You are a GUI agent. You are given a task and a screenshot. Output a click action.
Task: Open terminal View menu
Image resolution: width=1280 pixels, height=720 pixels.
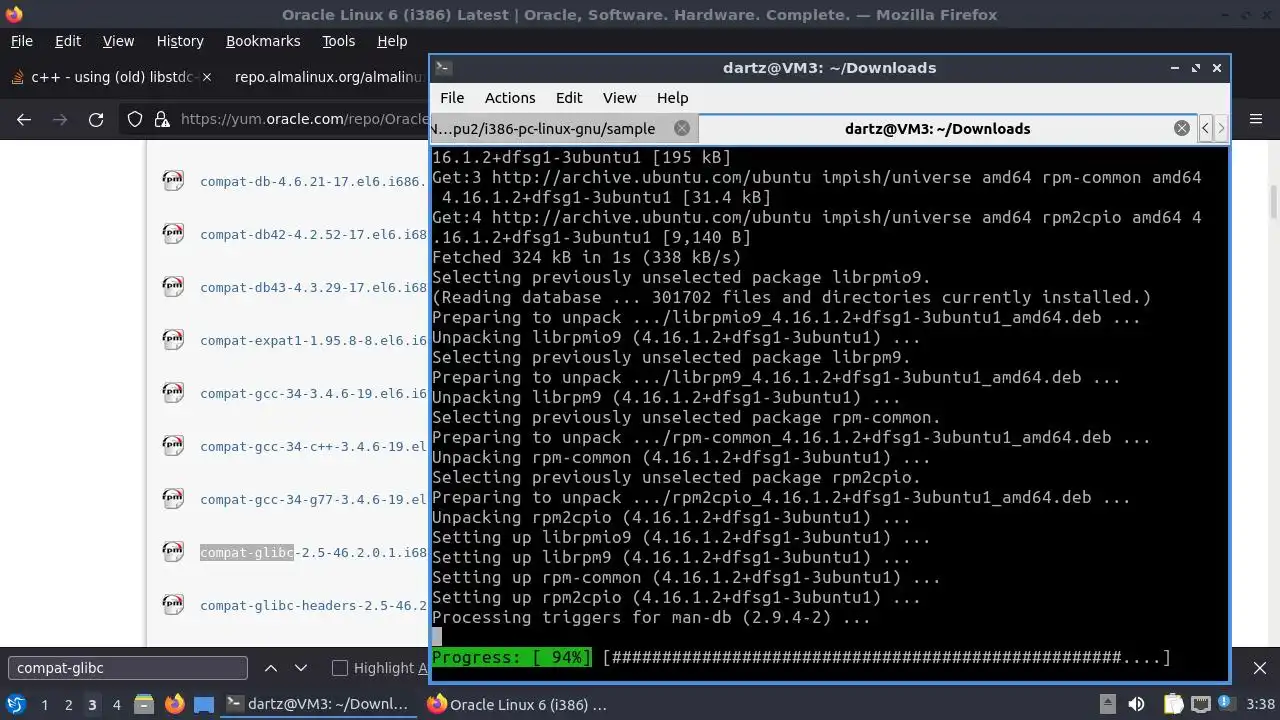coord(619,97)
